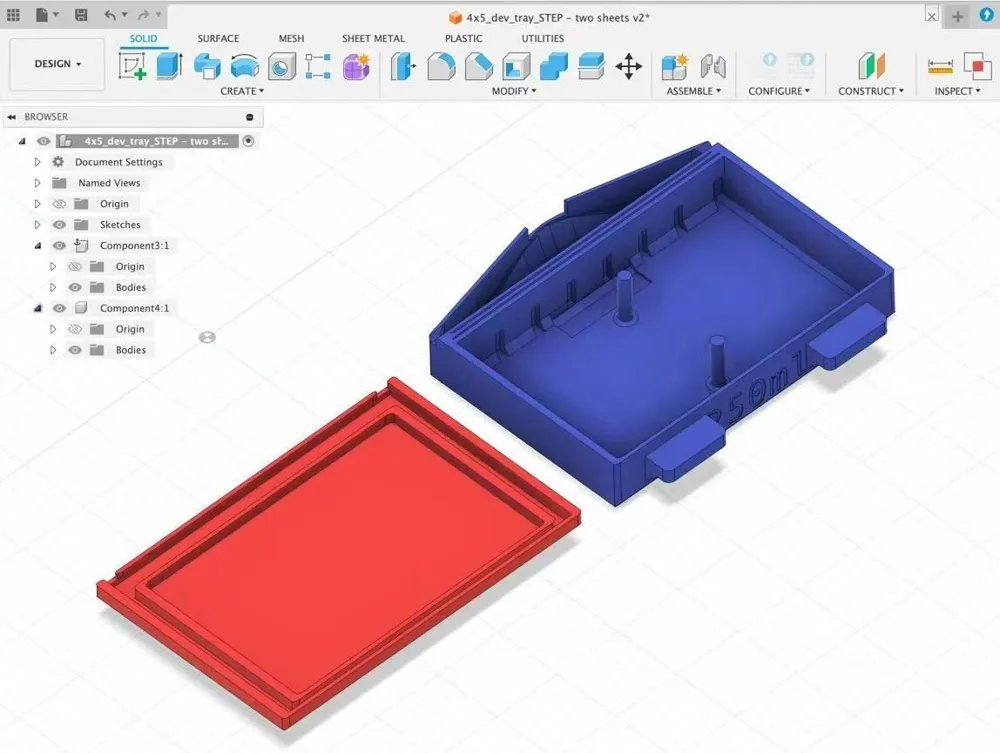Viewport: 1000px width, 753px height.
Task: Switch to the UTILITIES tab
Action: pos(543,38)
